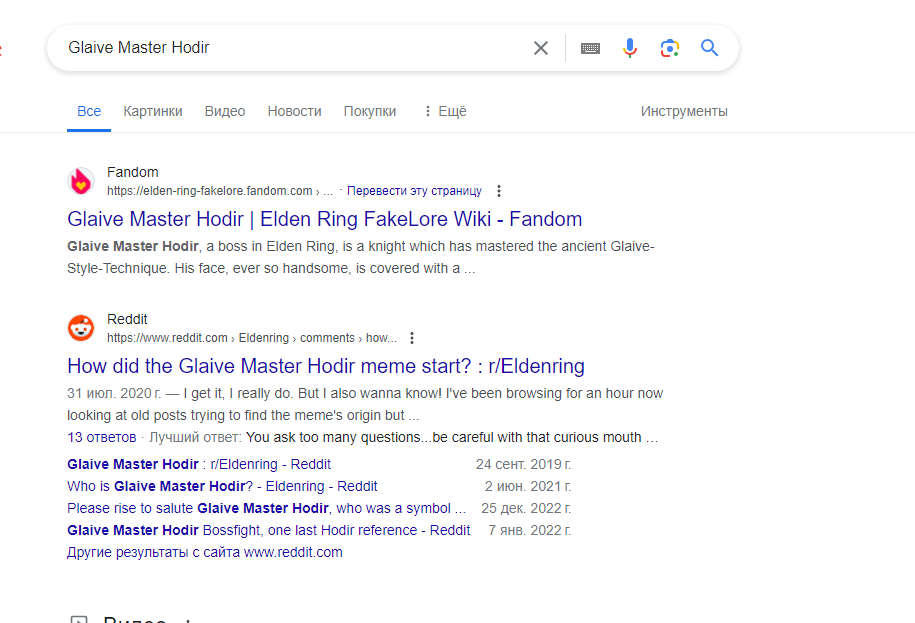The image size is (915, 623).
Task: Open How did the Glaive Master Hodir meme start result
Action: [326, 366]
